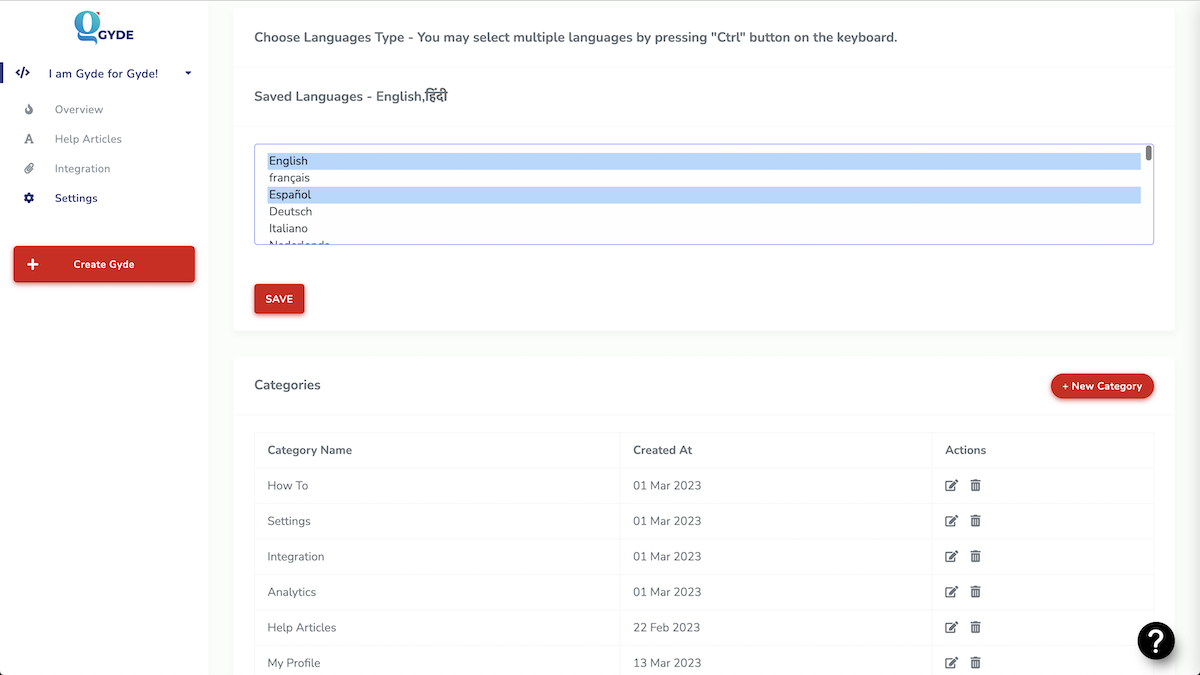Delete the Analytics category
Image resolution: width=1200 pixels, height=675 pixels.
(x=975, y=592)
